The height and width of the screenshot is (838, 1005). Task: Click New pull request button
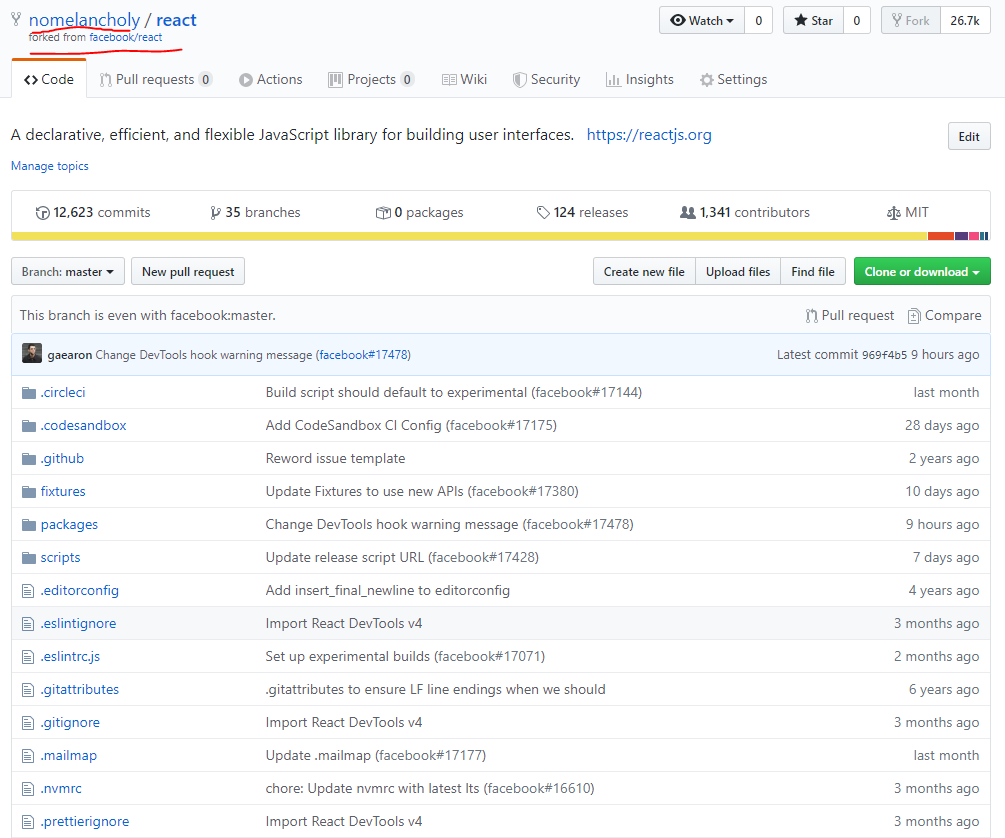tap(188, 272)
